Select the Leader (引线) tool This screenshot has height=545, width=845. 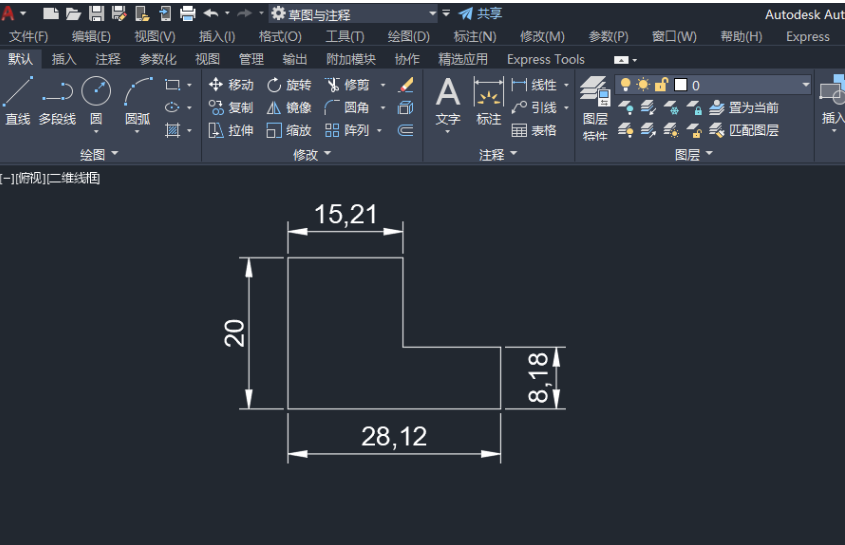534,107
